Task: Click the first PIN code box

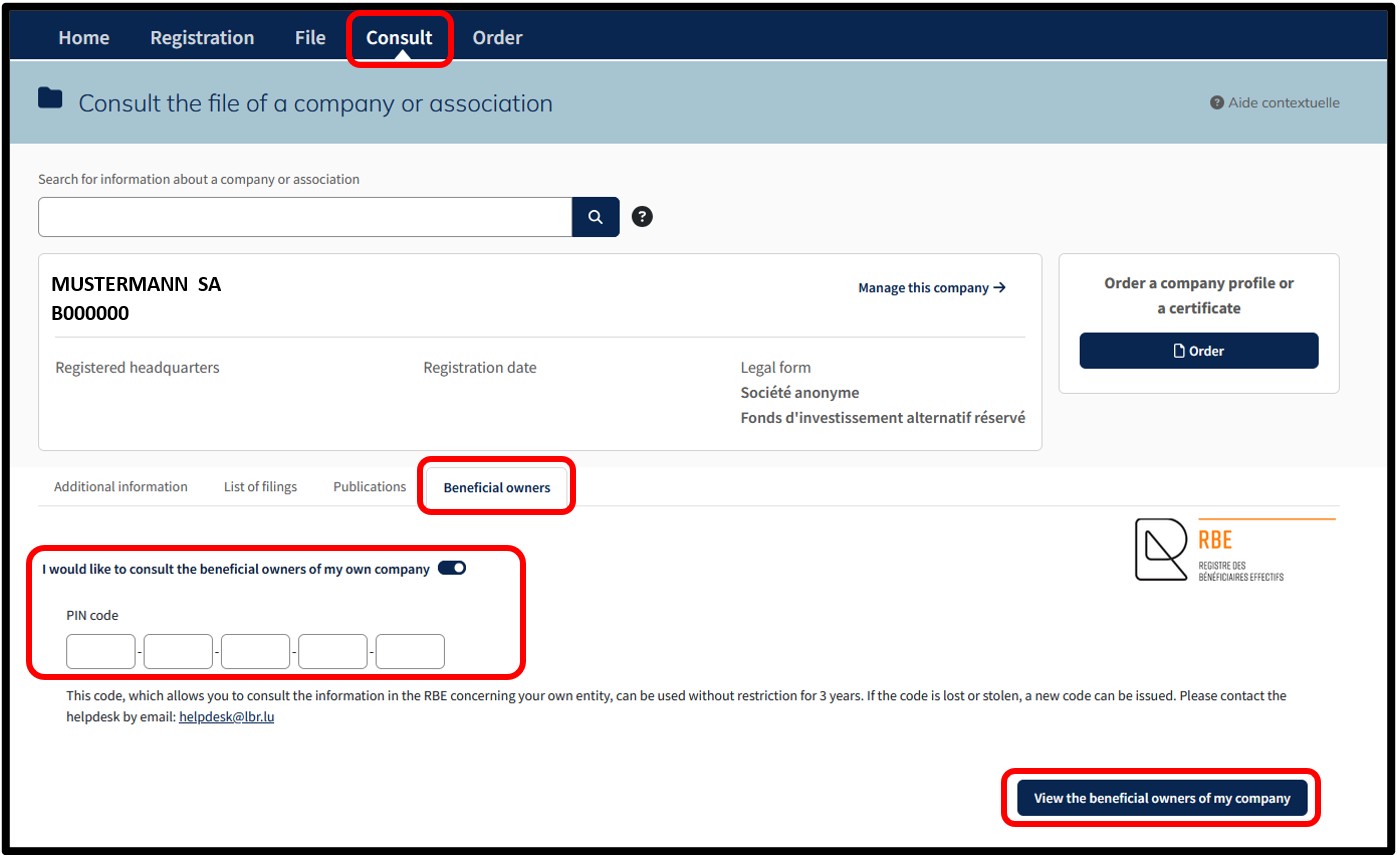Action: tap(100, 651)
